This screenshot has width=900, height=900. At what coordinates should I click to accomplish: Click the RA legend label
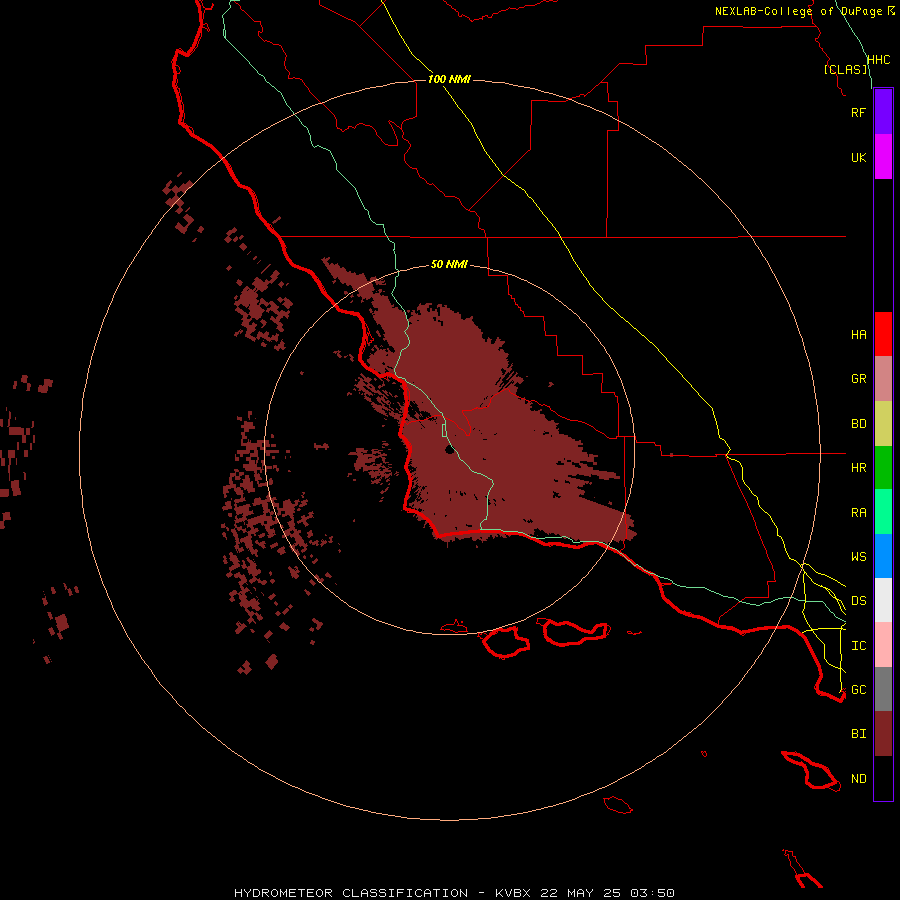tap(858, 513)
